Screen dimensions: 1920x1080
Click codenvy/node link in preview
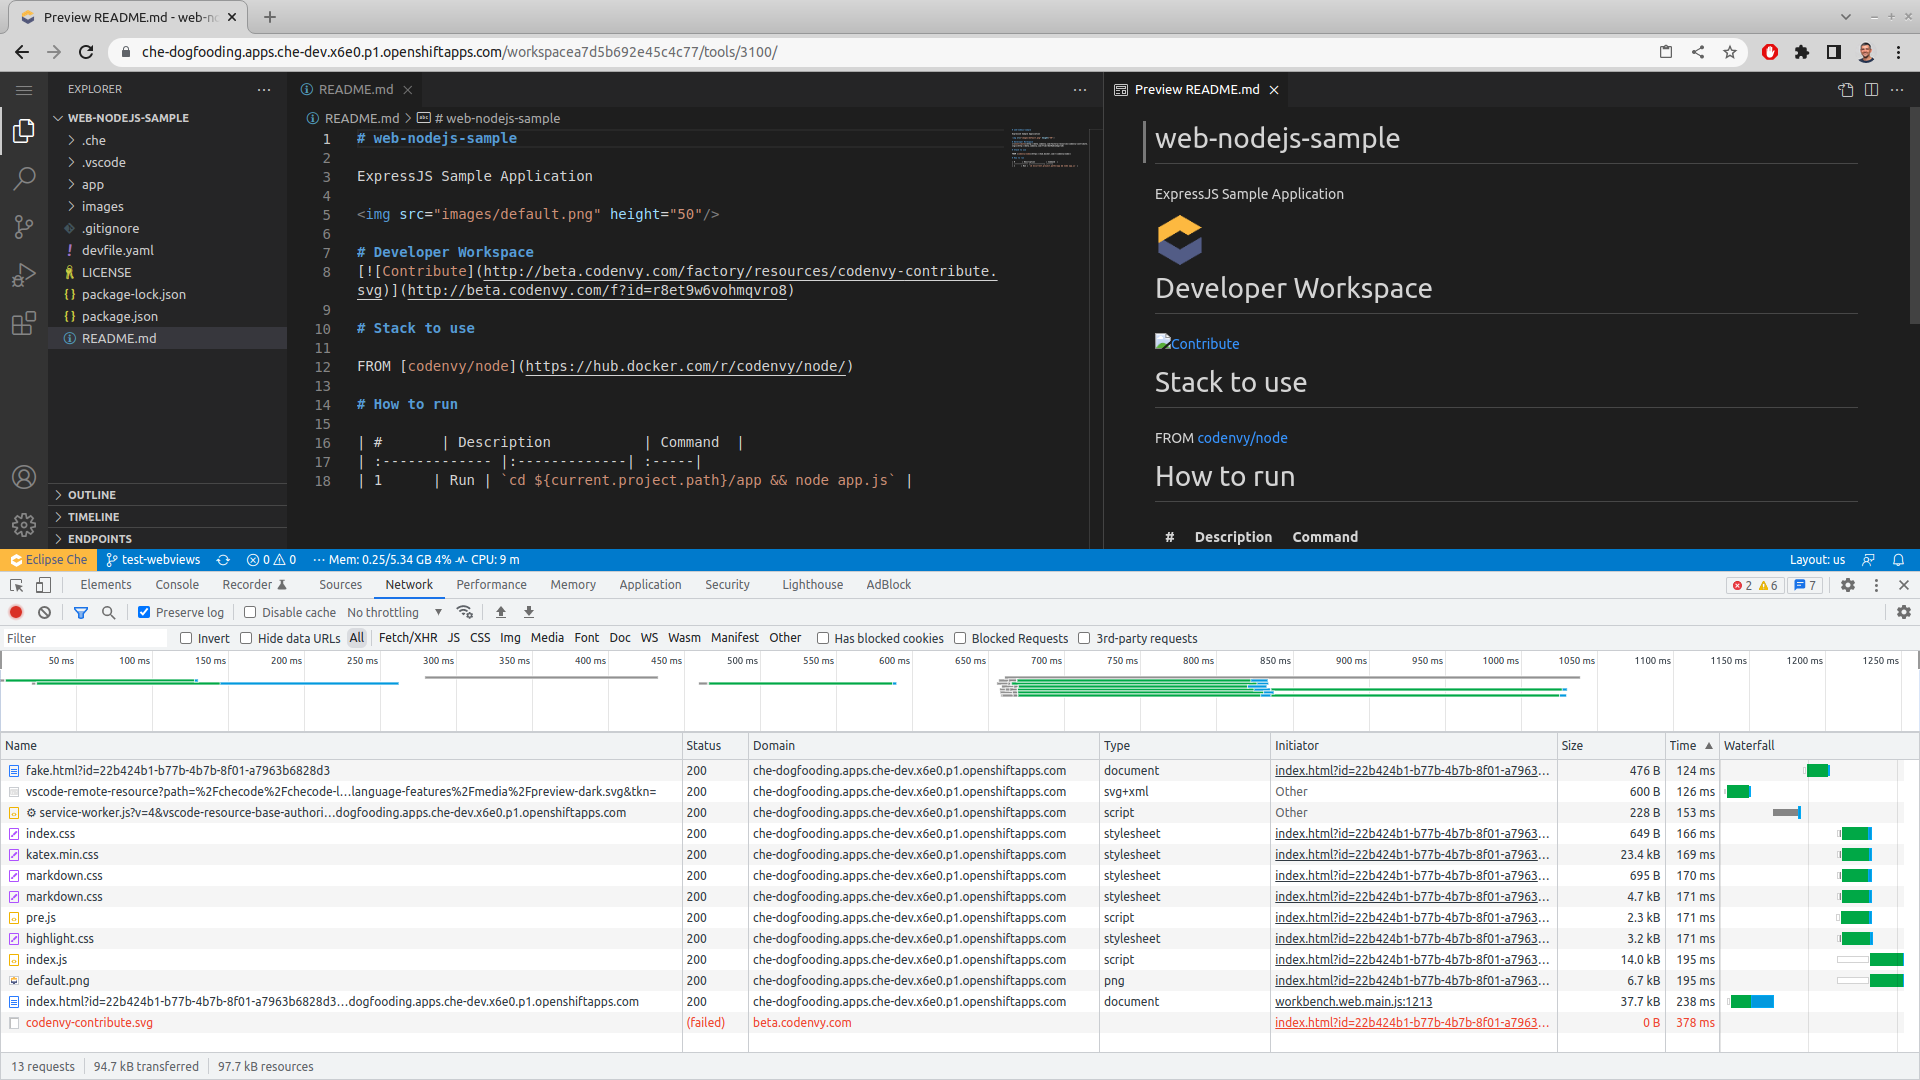(x=1242, y=438)
